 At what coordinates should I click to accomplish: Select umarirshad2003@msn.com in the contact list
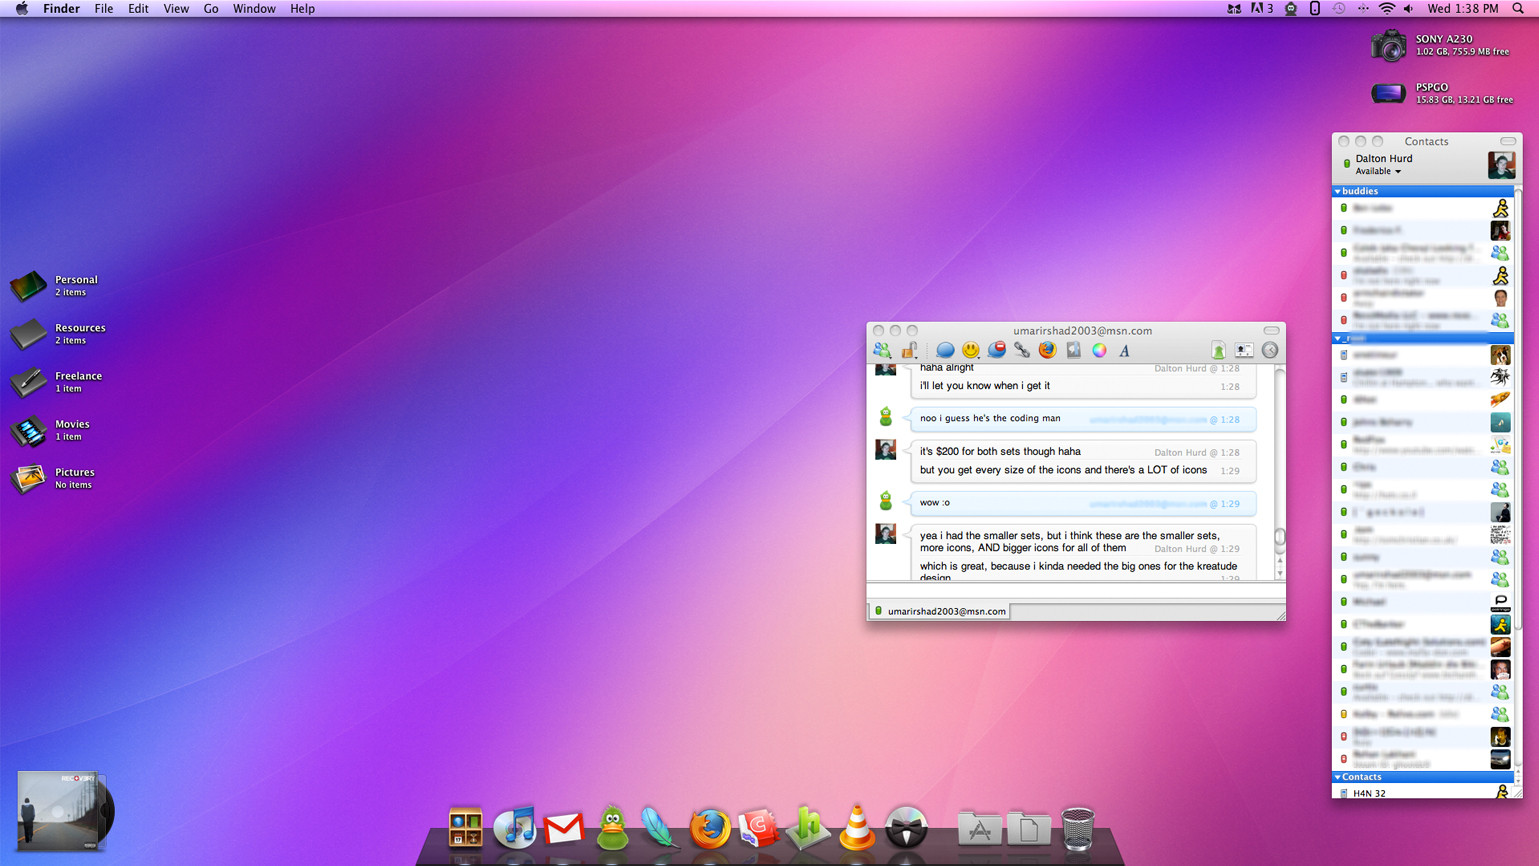(1424, 579)
